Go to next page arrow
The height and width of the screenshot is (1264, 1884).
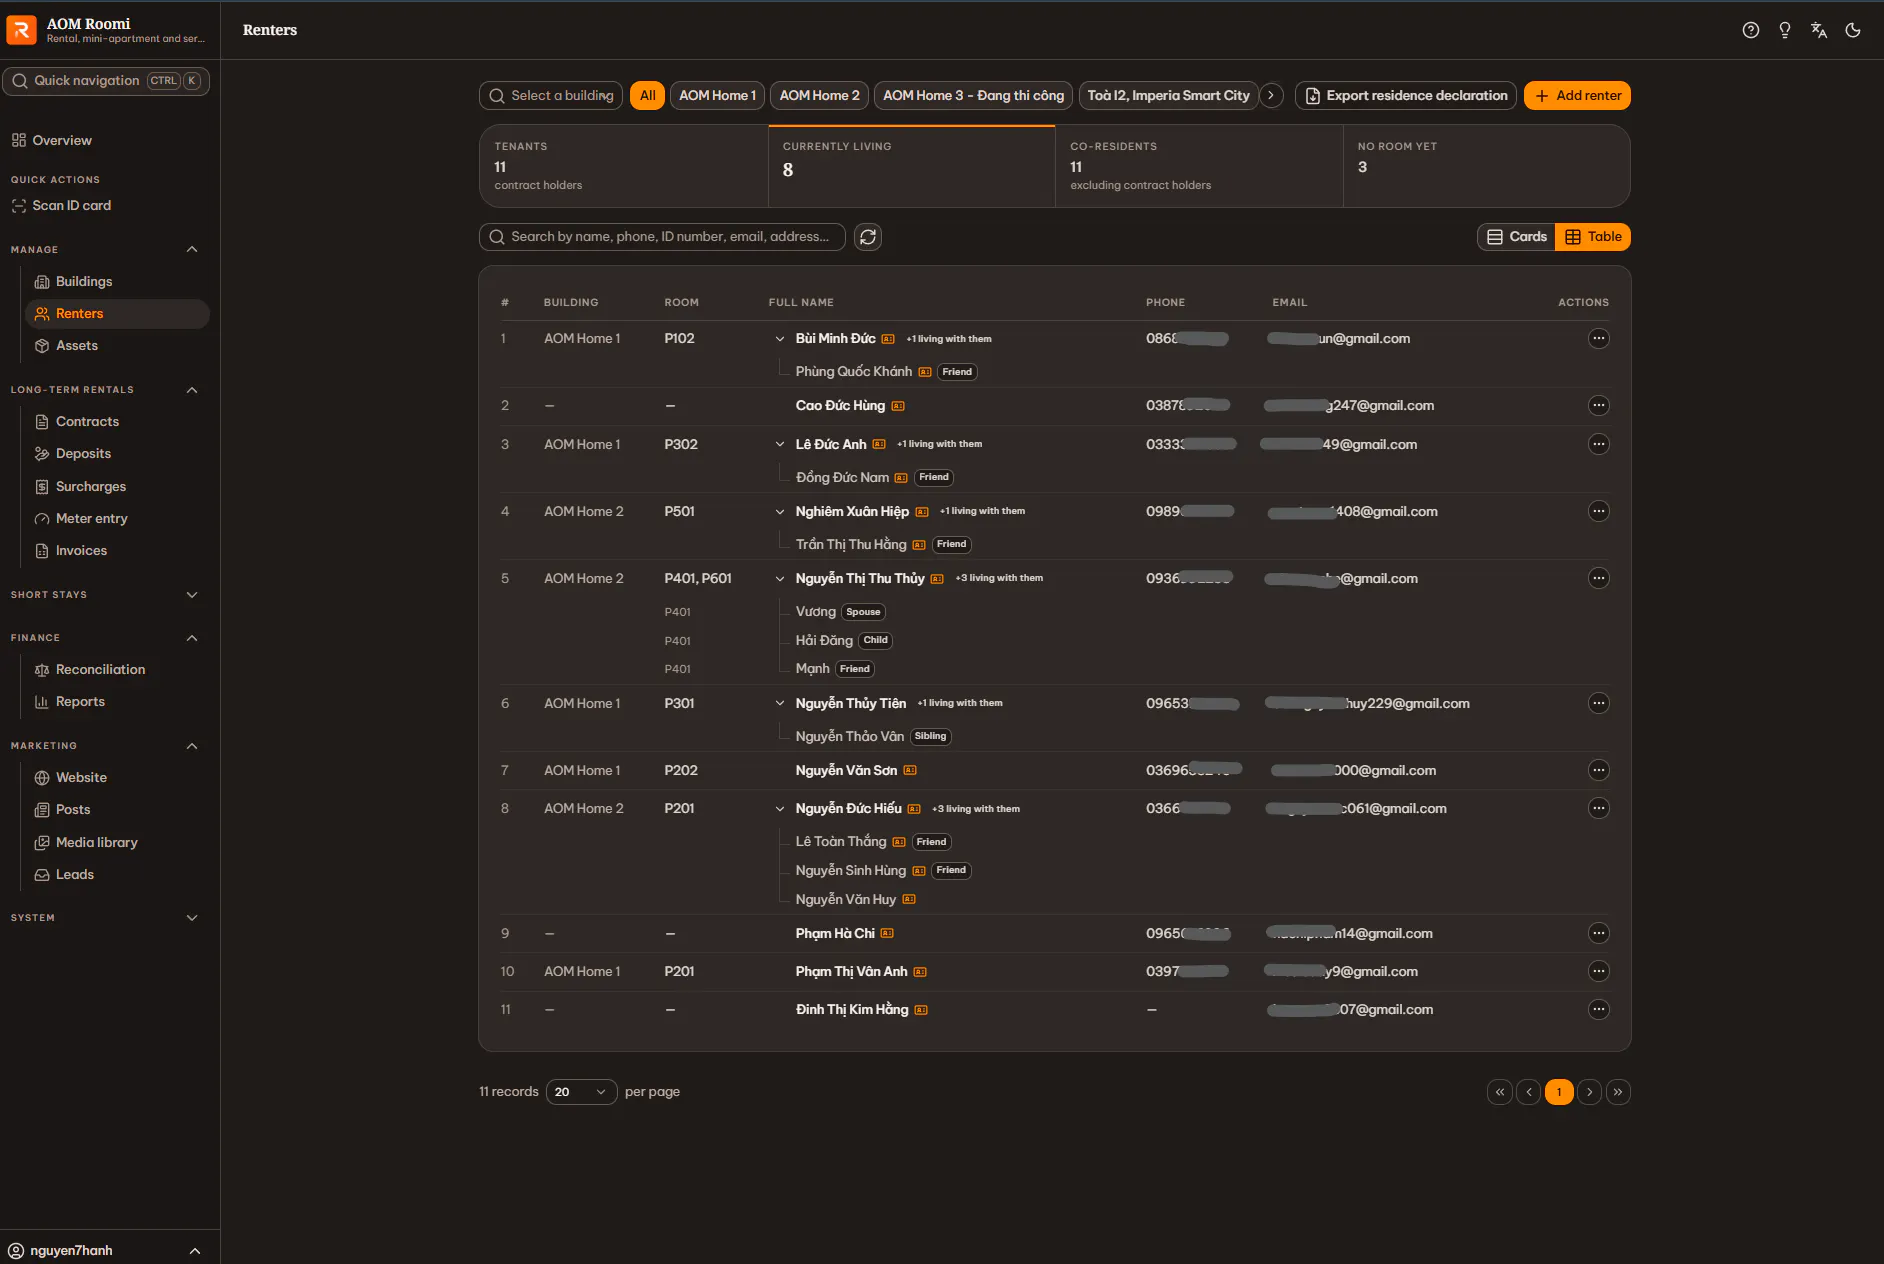(1589, 1092)
